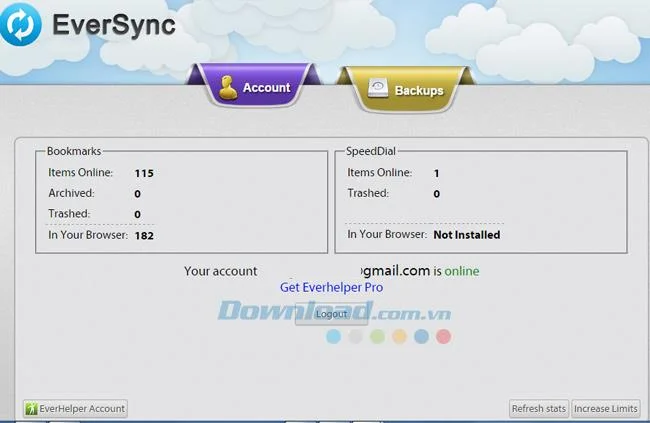
Task: Click the EverSync title text
Action: click(114, 25)
